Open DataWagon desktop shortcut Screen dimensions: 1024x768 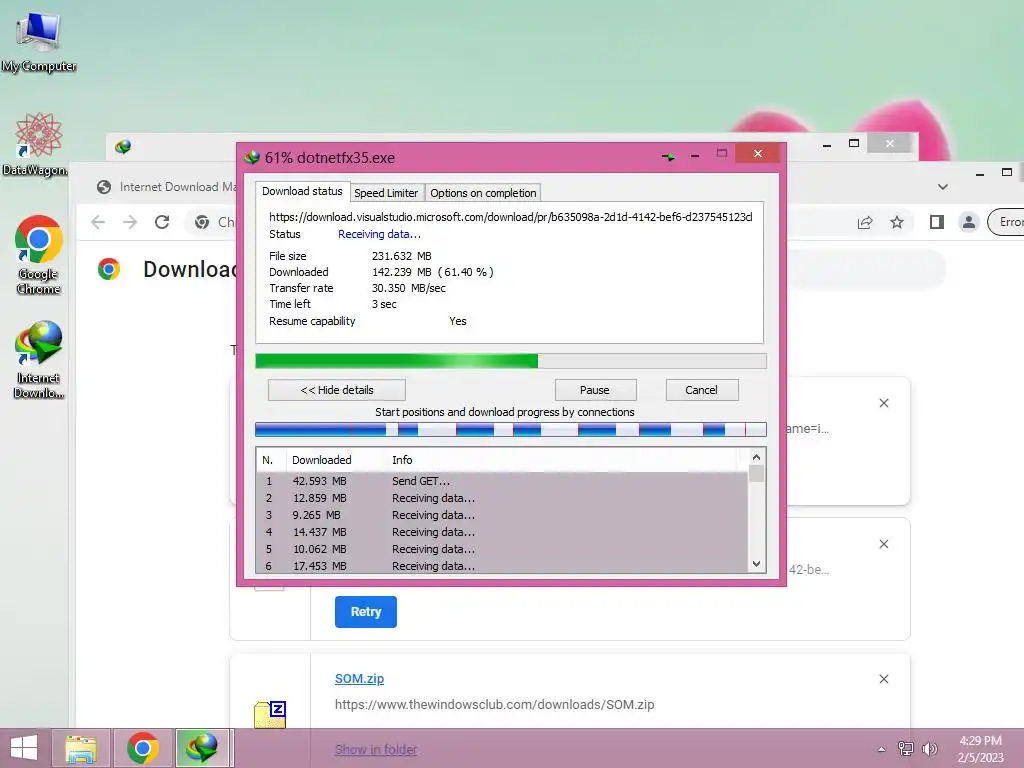pos(37,144)
